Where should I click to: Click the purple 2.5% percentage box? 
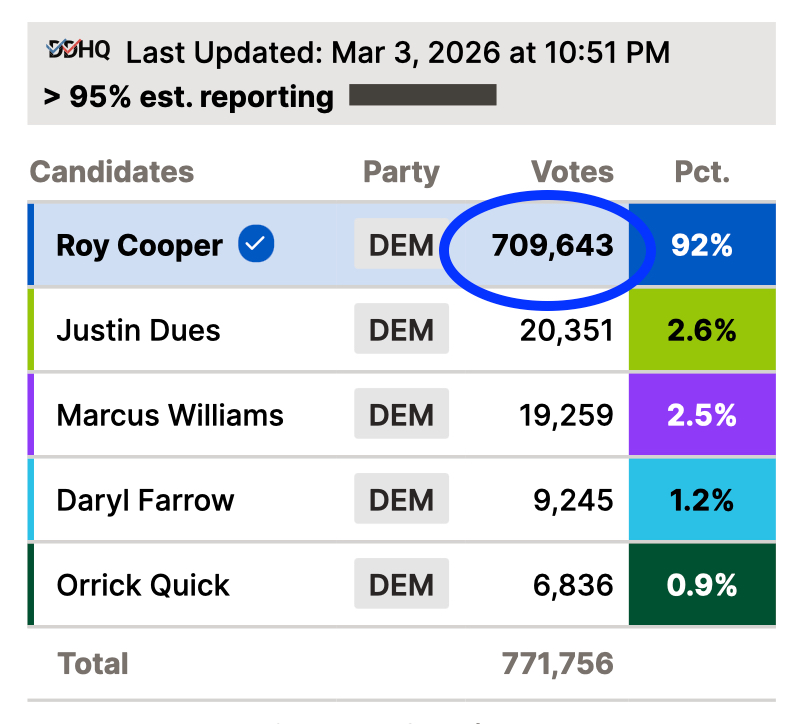click(x=702, y=415)
